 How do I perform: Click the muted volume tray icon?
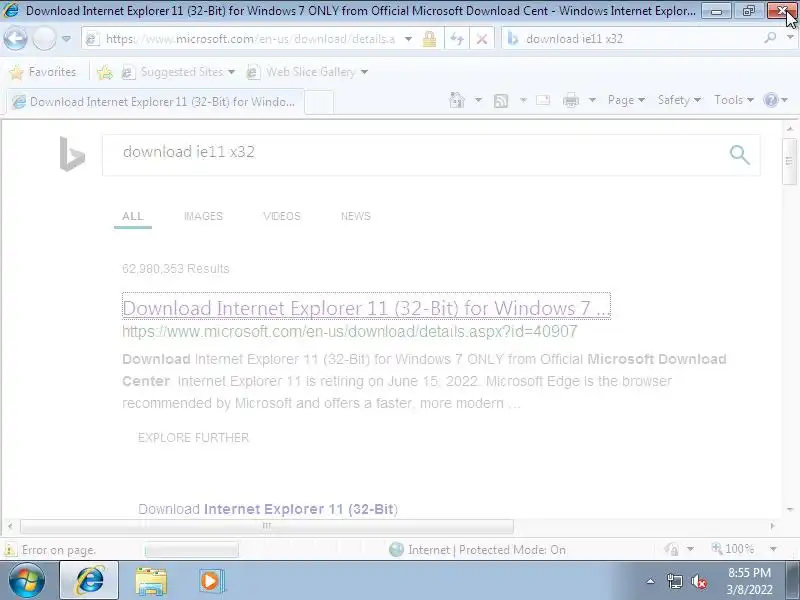tap(698, 581)
